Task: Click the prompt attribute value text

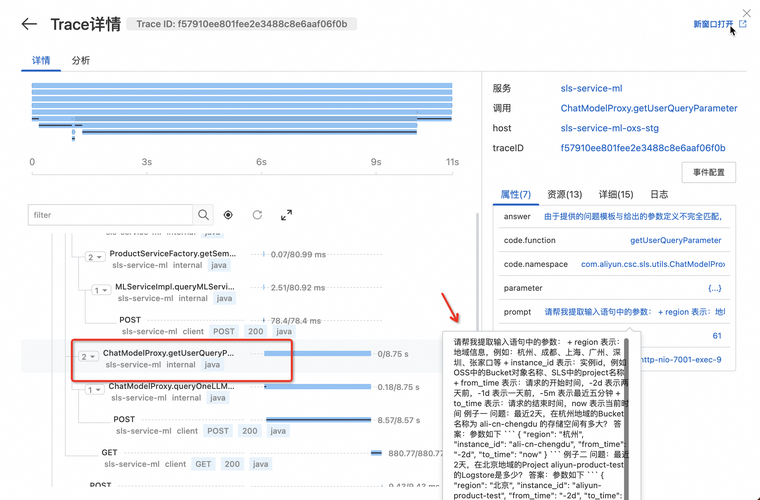Action: pyautogui.click(x=634, y=312)
